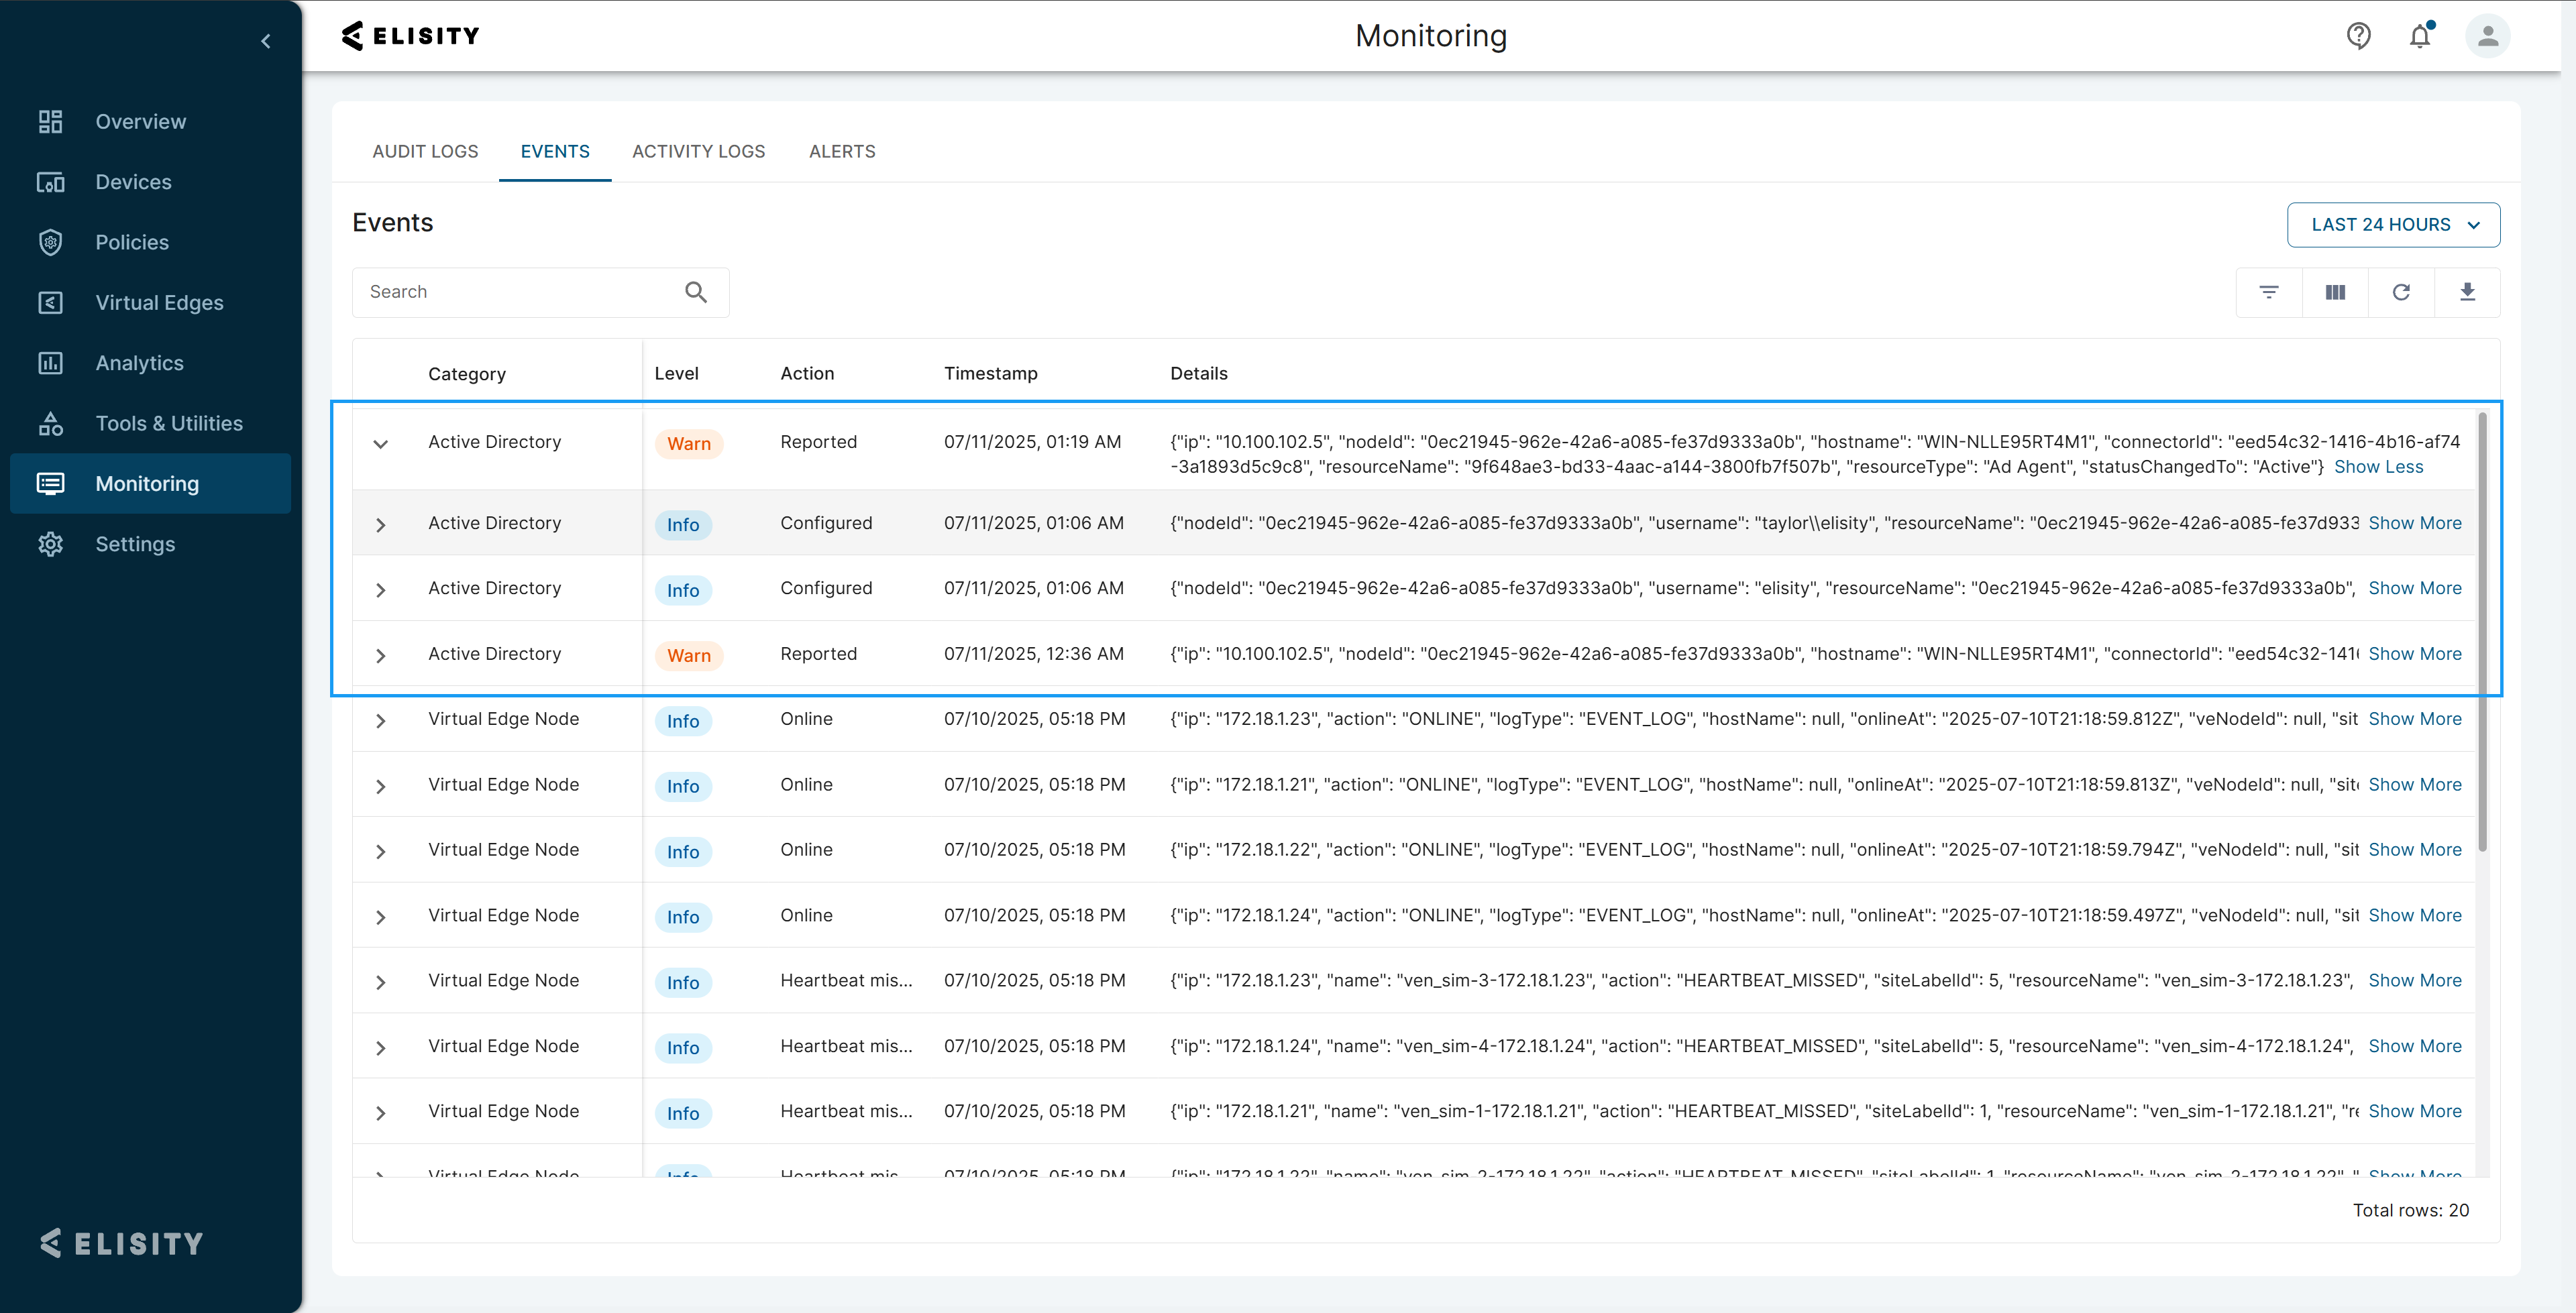The height and width of the screenshot is (1313, 2576).
Task: Sort by the Category column header
Action: 467,374
